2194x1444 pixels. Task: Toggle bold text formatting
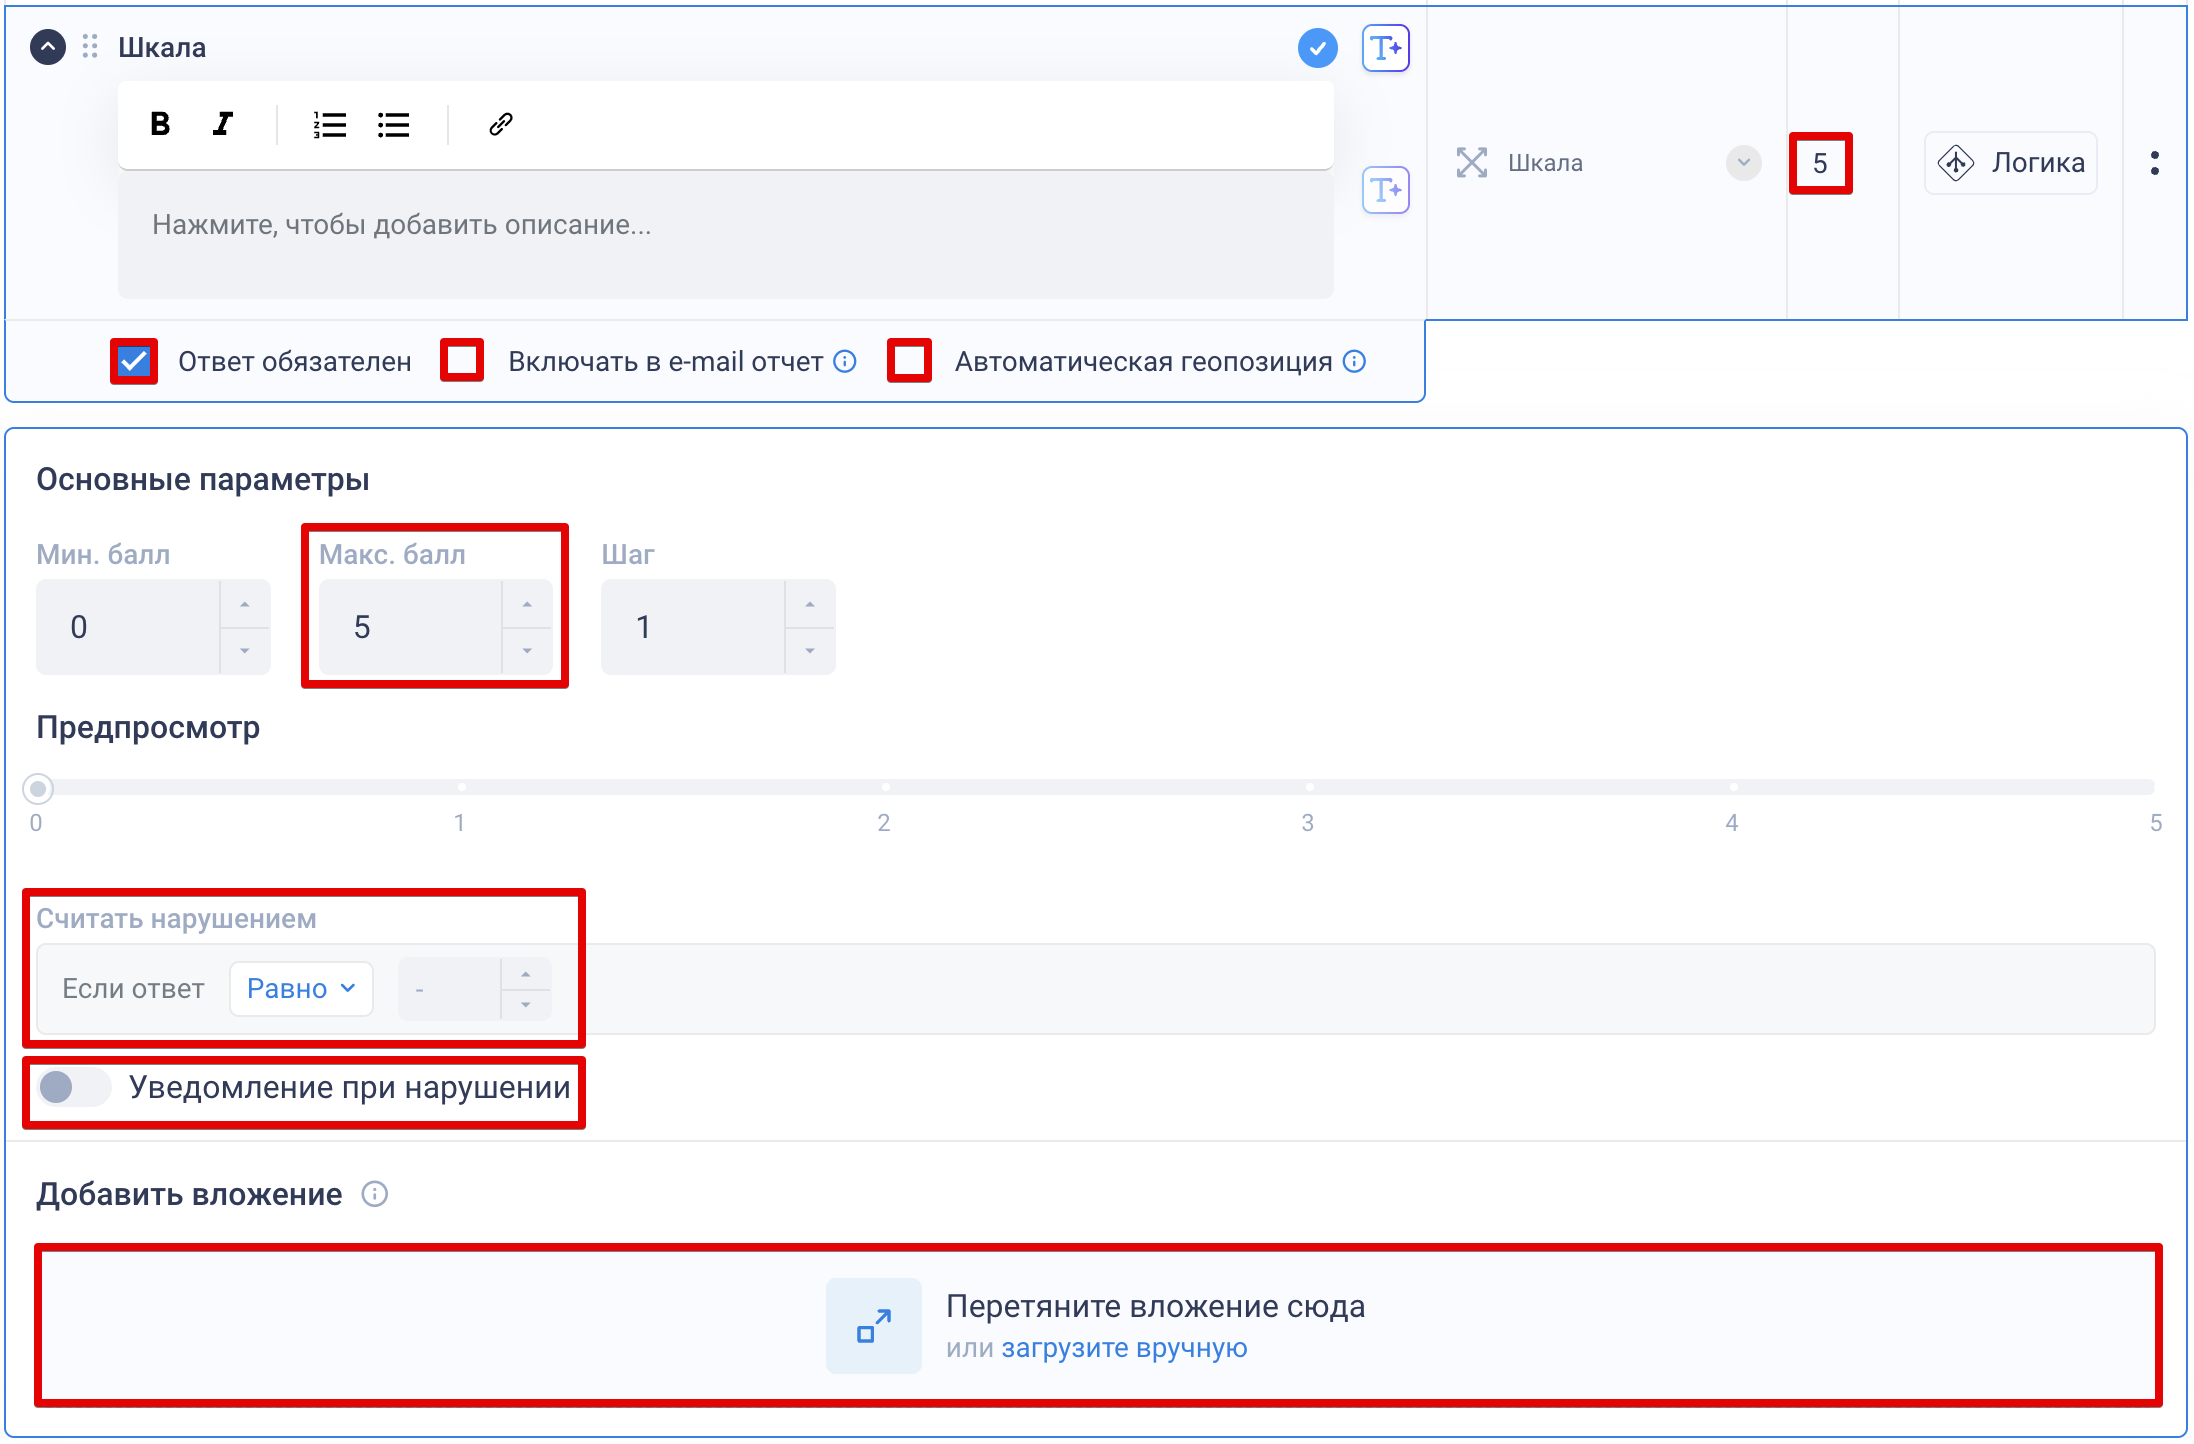[160, 124]
